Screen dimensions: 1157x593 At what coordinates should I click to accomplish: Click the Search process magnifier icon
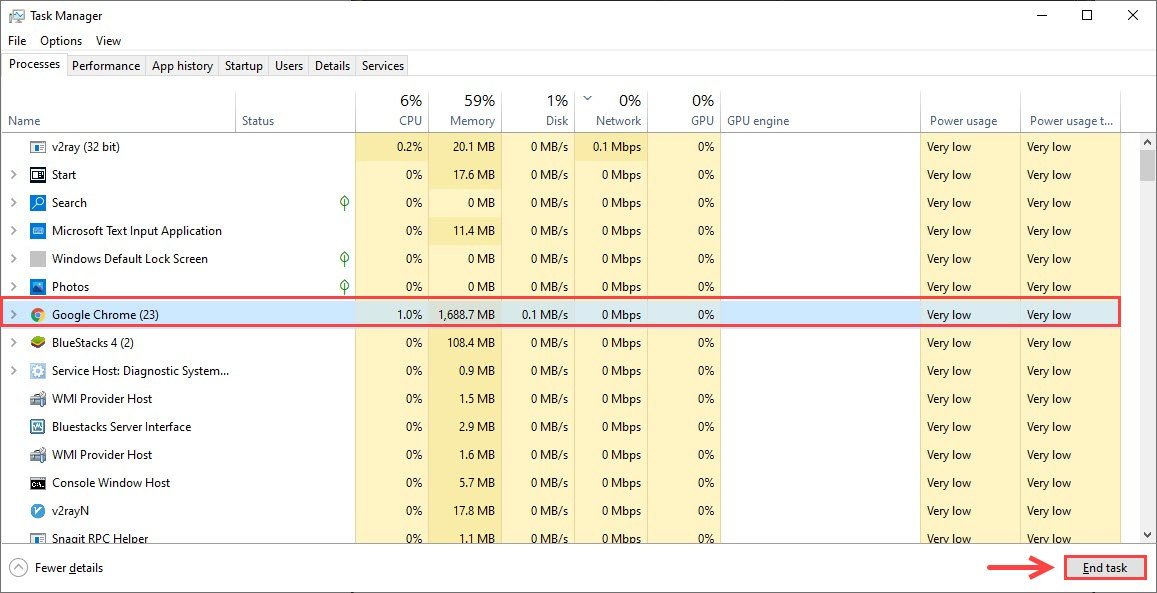(x=38, y=203)
